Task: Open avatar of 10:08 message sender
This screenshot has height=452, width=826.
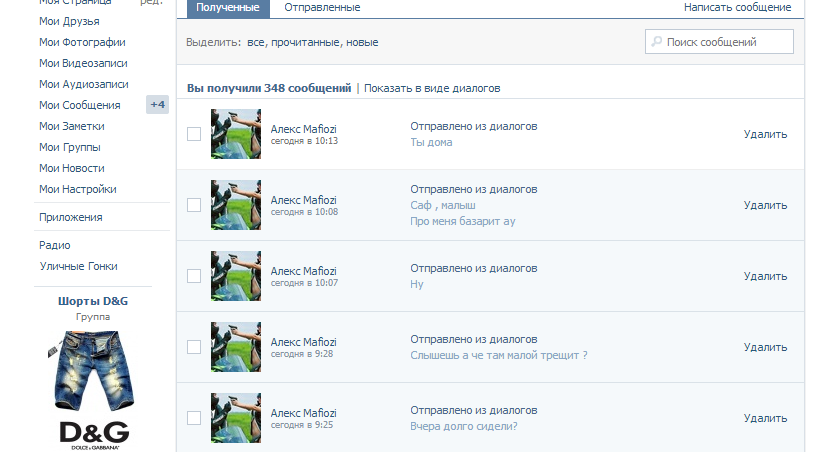Action: tap(236, 205)
